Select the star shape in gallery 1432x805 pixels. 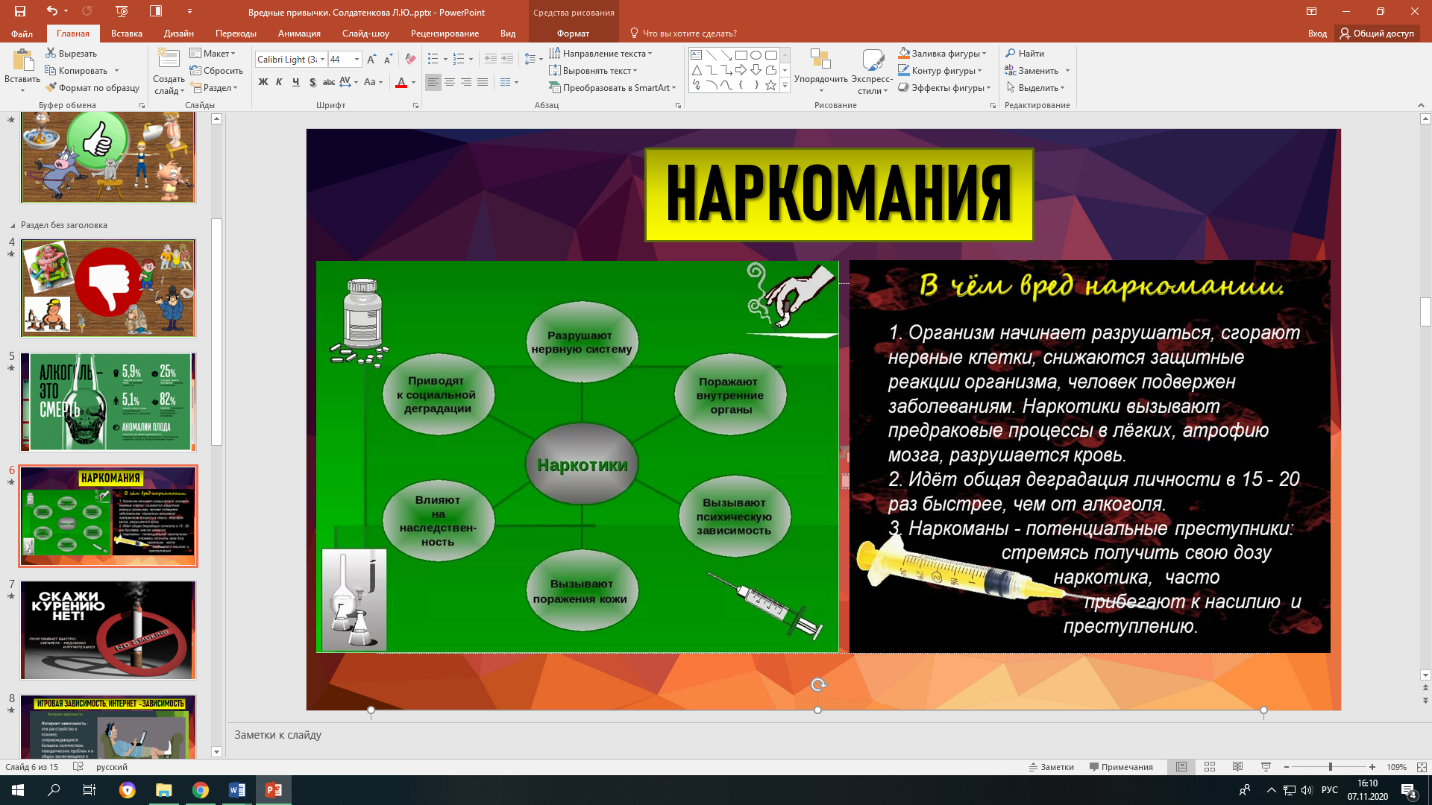(771, 85)
